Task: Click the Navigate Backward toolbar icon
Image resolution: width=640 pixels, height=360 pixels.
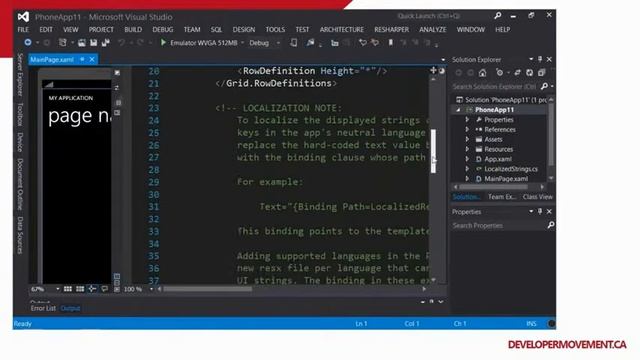Action: point(28,42)
